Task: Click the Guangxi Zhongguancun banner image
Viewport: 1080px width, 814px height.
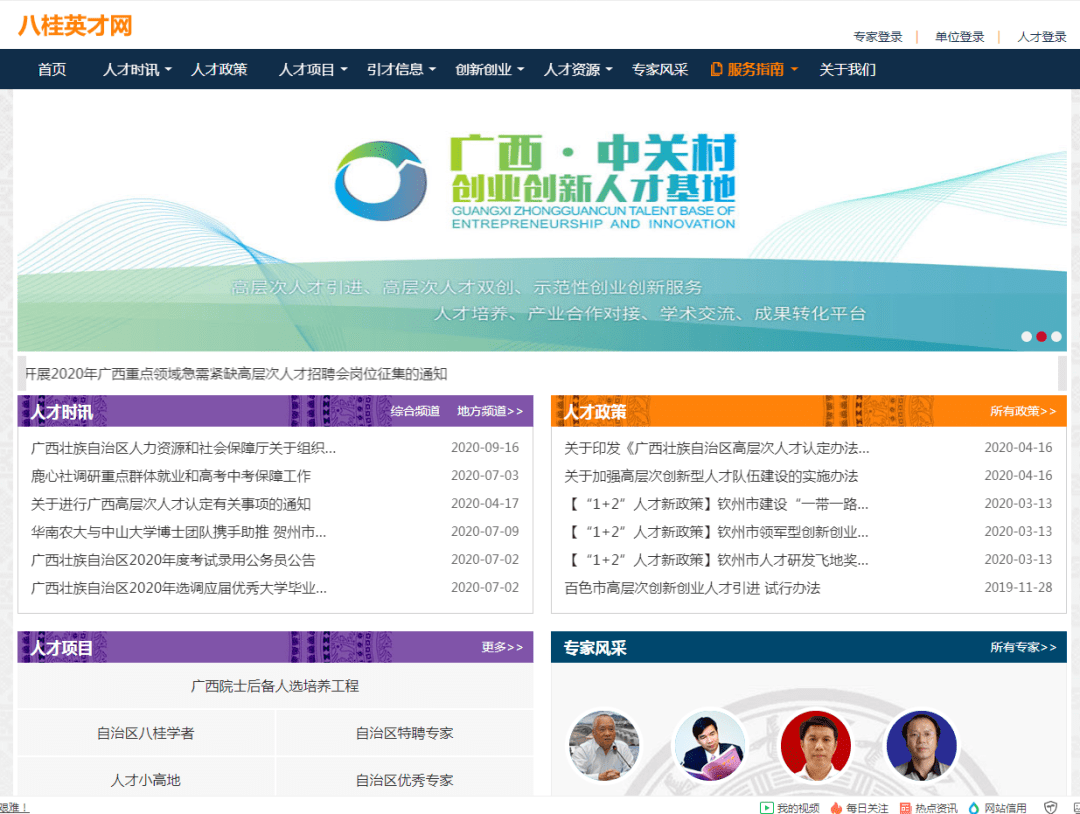Action: (x=542, y=220)
